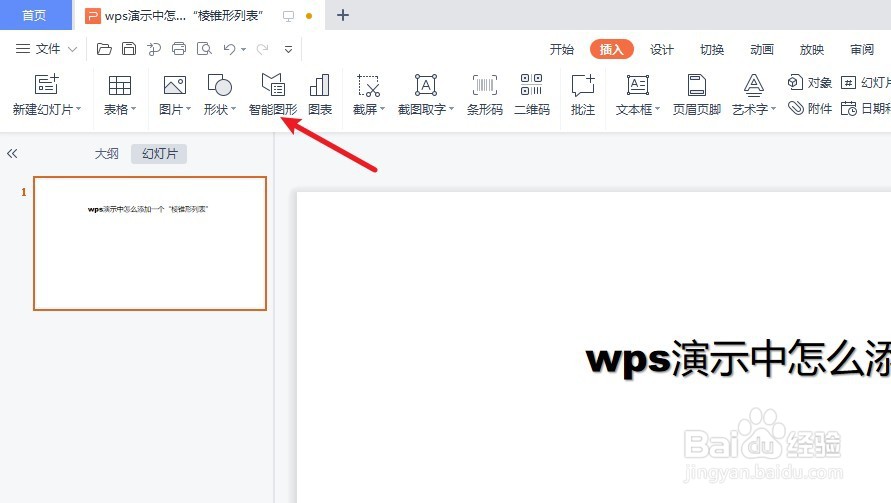The image size is (891, 503).
Task: Expand the Shapes (形状) dropdown arrow
Action: (x=233, y=109)
